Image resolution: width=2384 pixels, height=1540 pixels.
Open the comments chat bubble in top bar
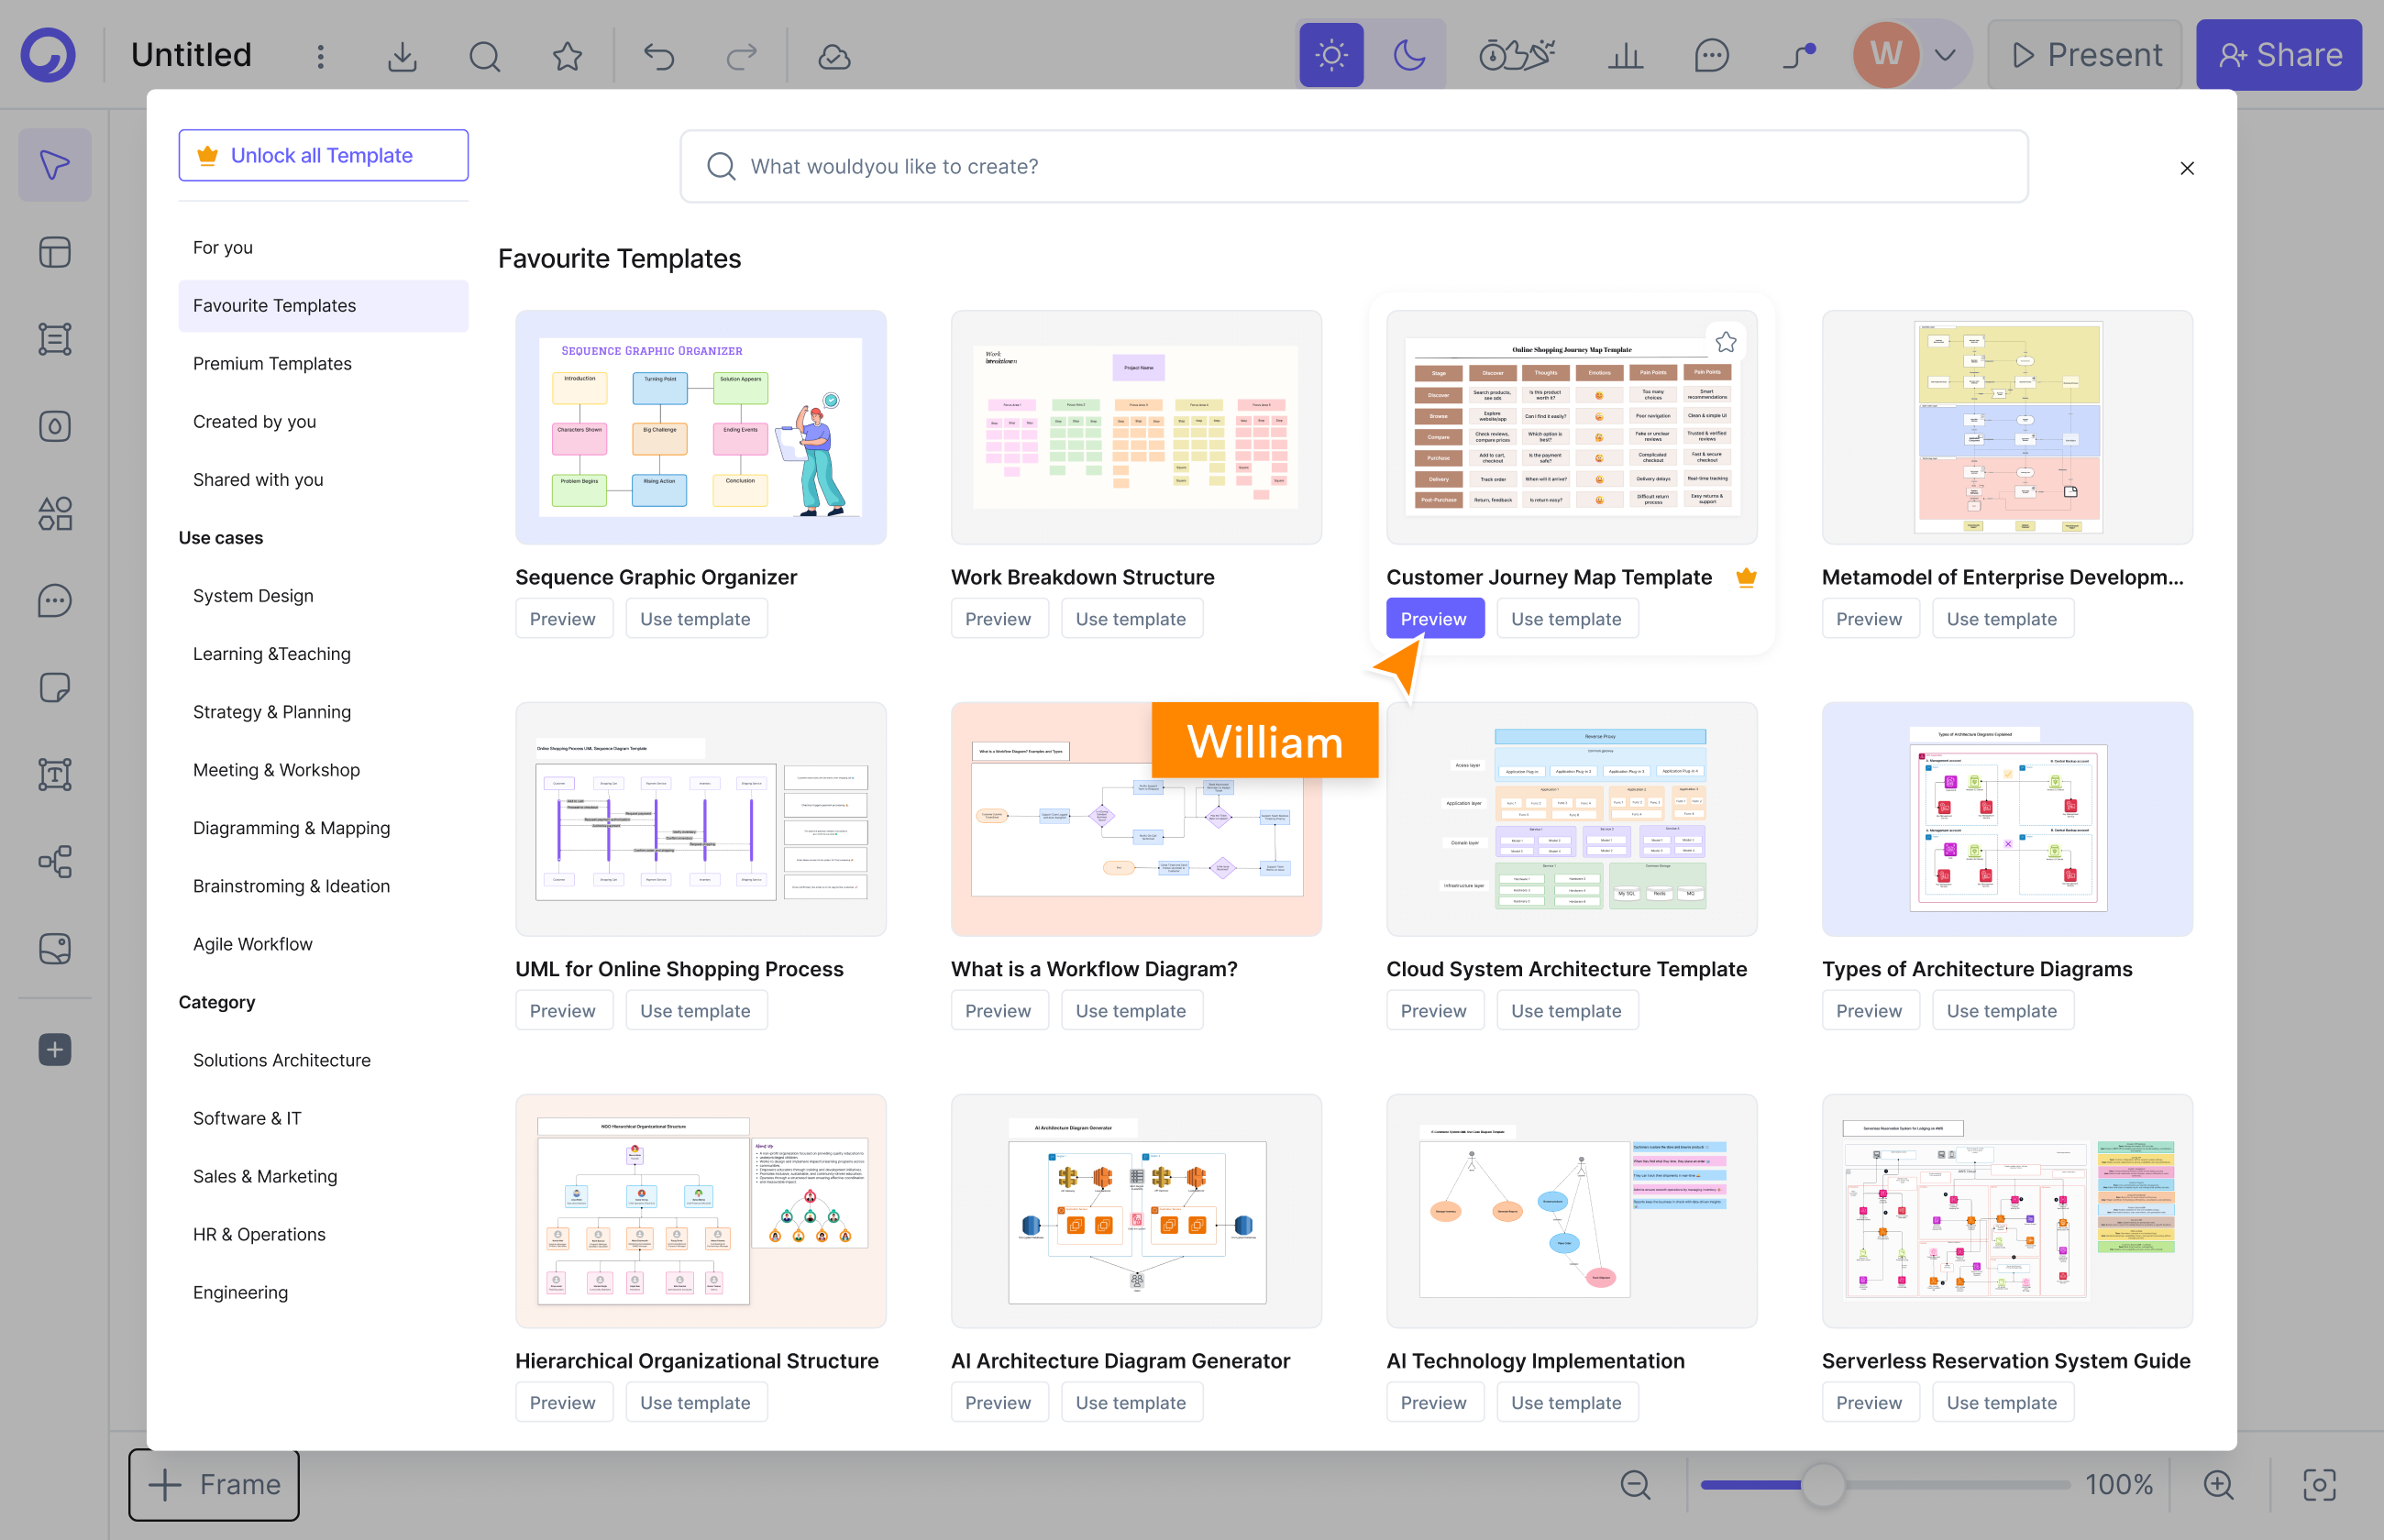click(1711, 56)
